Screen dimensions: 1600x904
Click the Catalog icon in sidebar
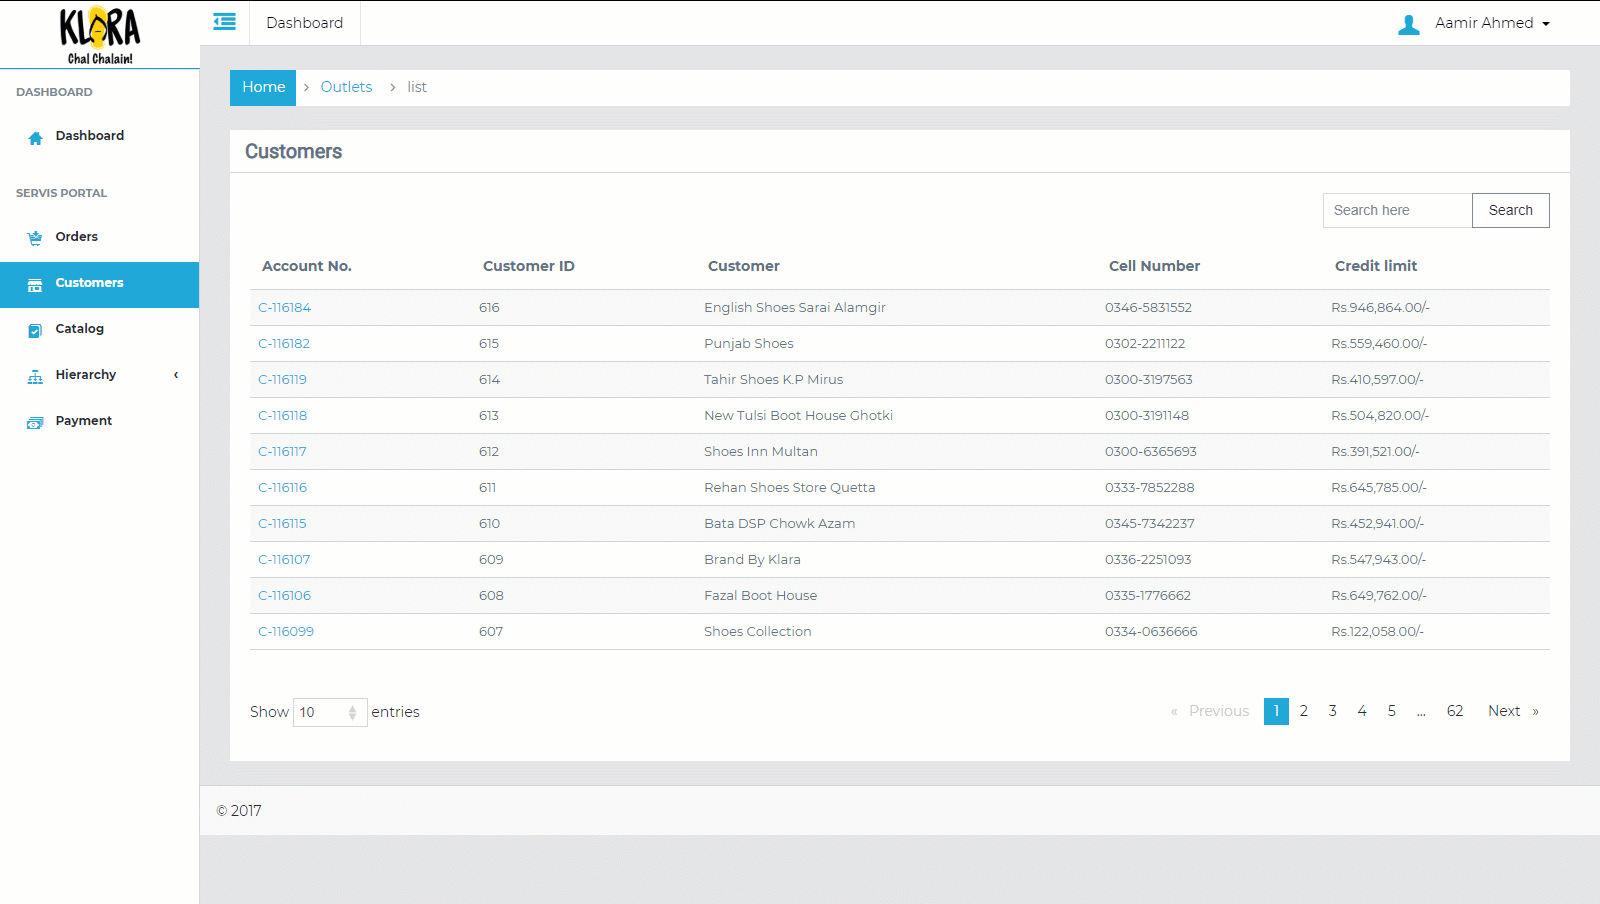point(35,330)
